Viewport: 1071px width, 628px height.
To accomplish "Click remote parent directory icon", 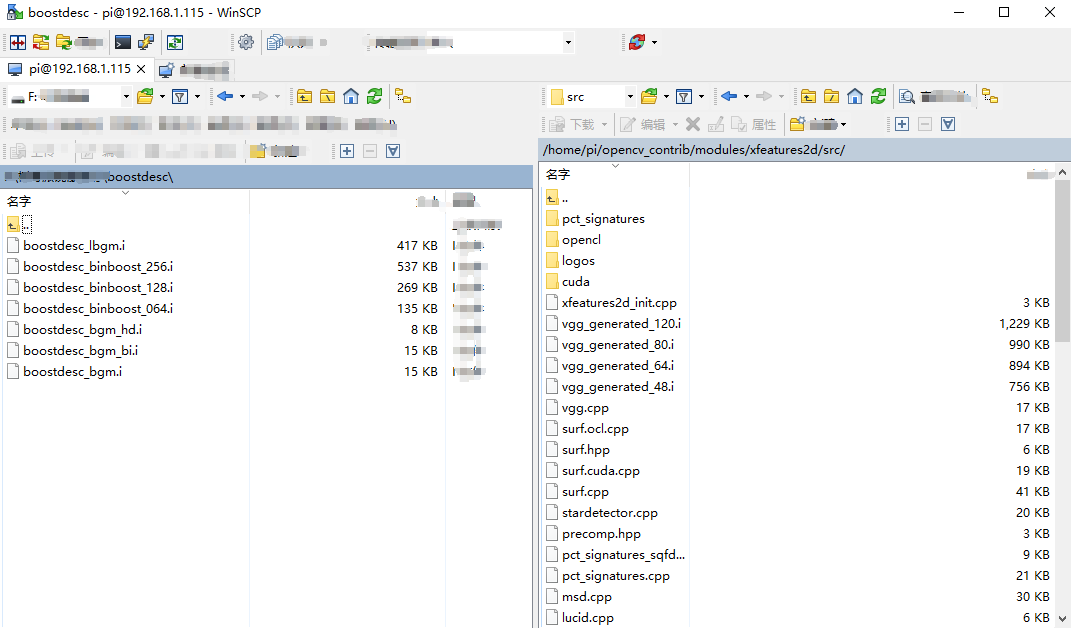I will [808, 96].
